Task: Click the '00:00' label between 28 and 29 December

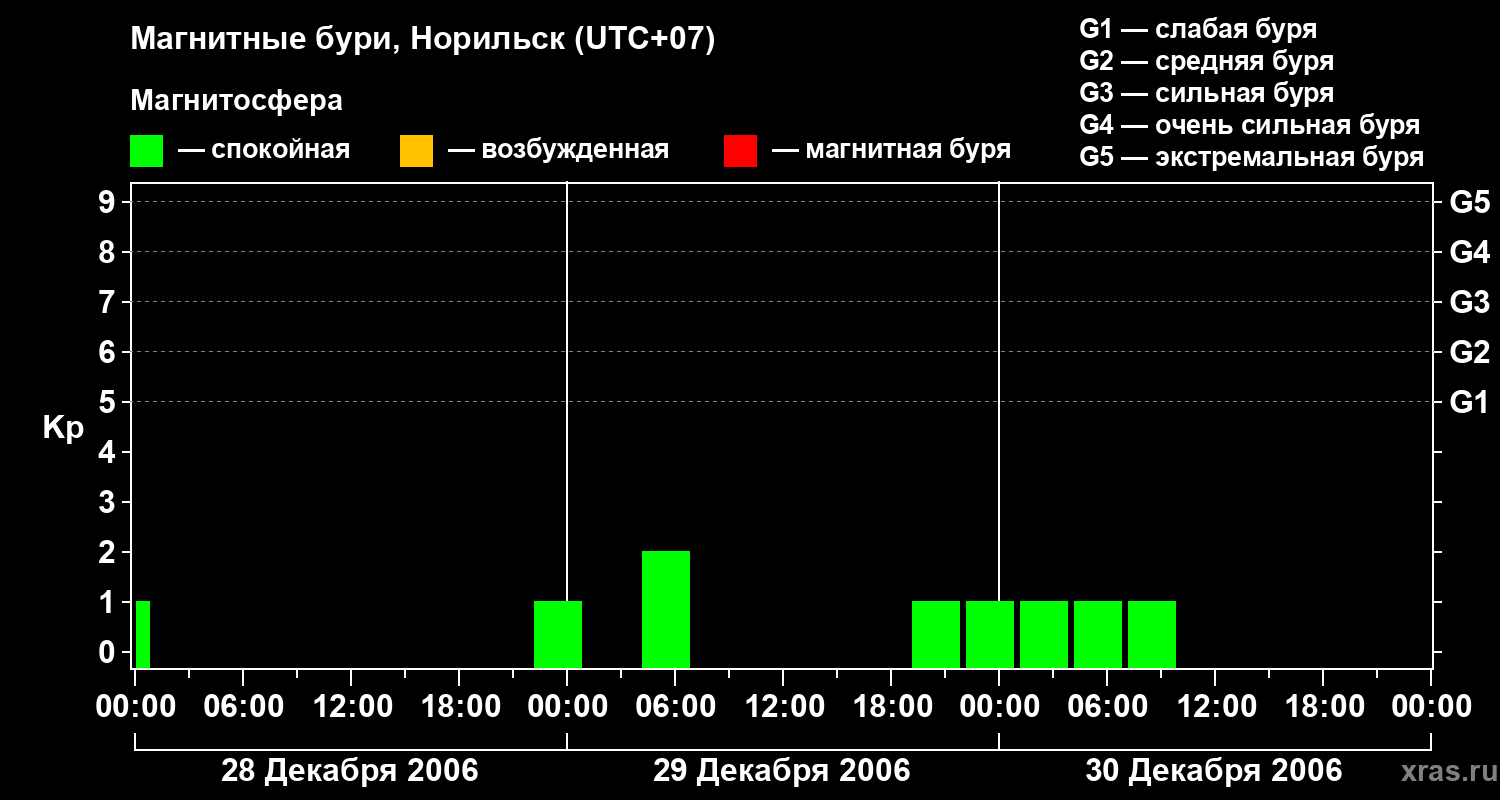Action: point(567,707)
